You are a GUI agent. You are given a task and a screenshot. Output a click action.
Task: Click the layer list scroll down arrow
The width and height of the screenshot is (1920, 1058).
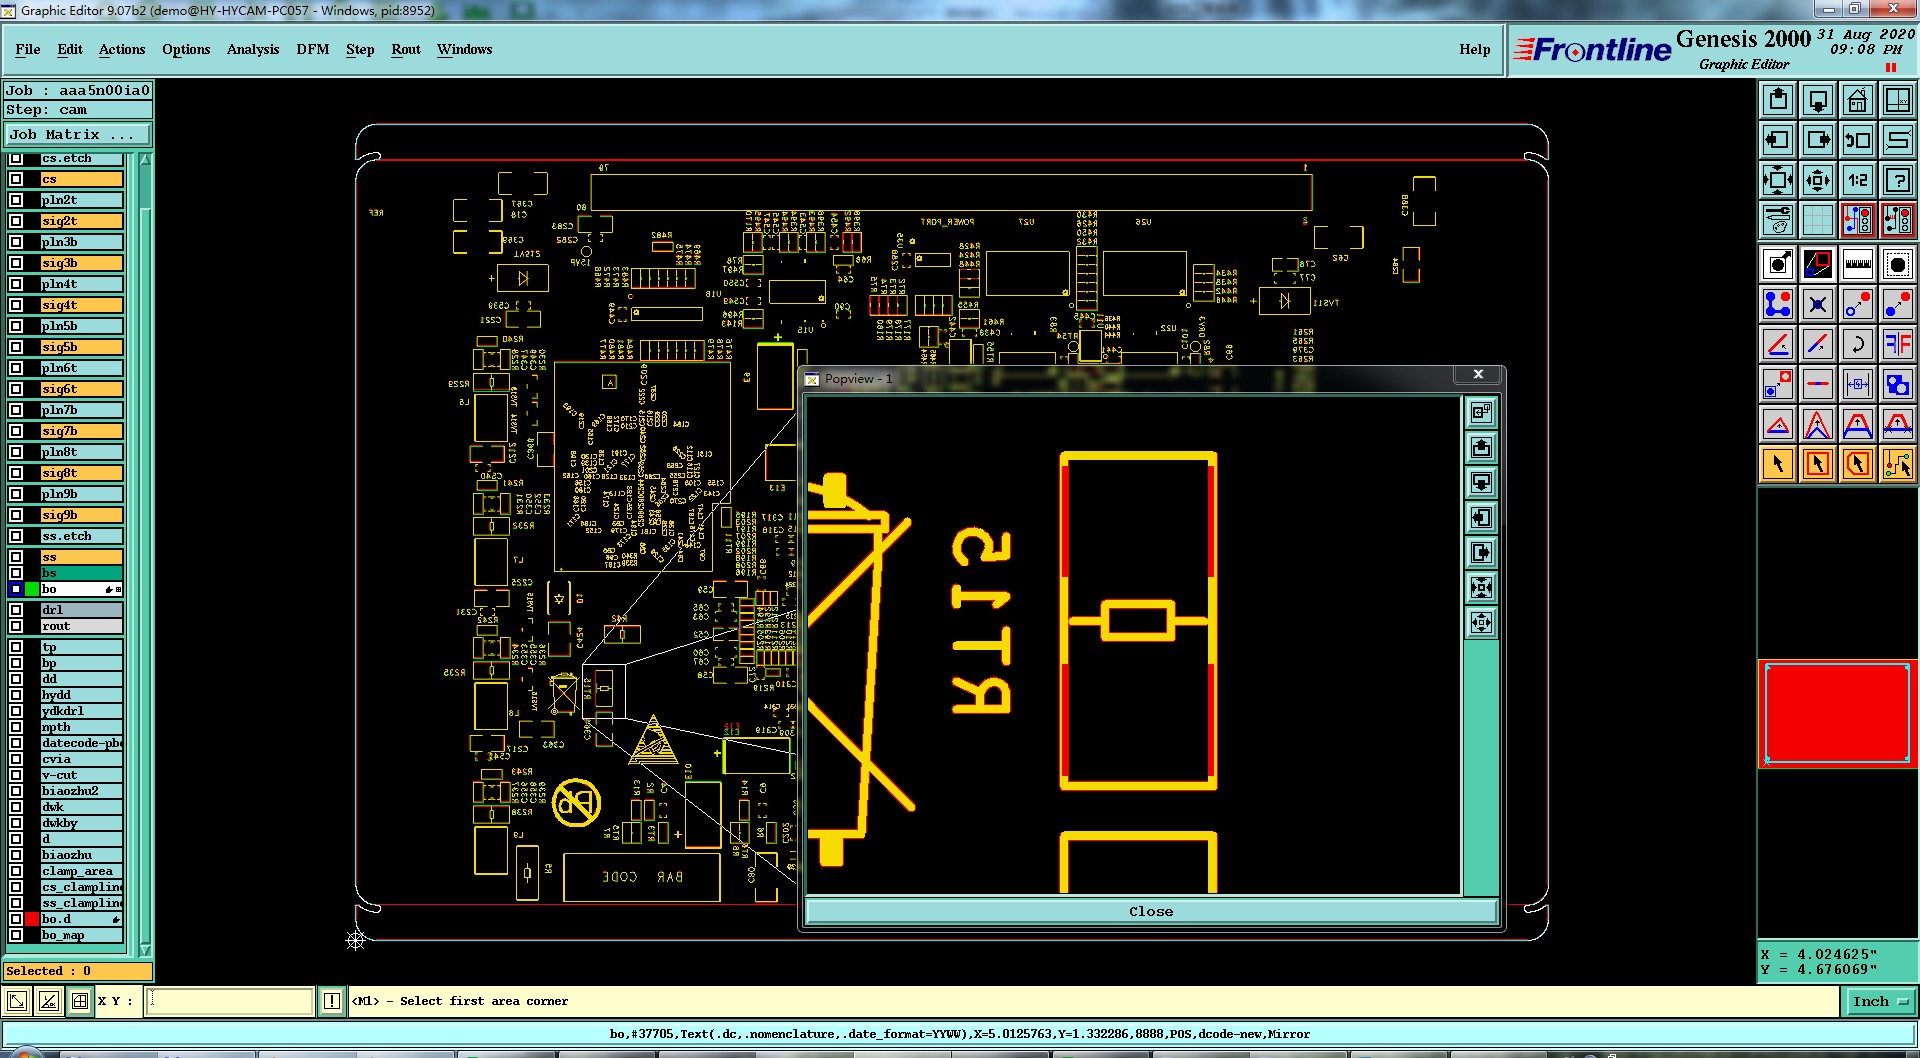145,950
